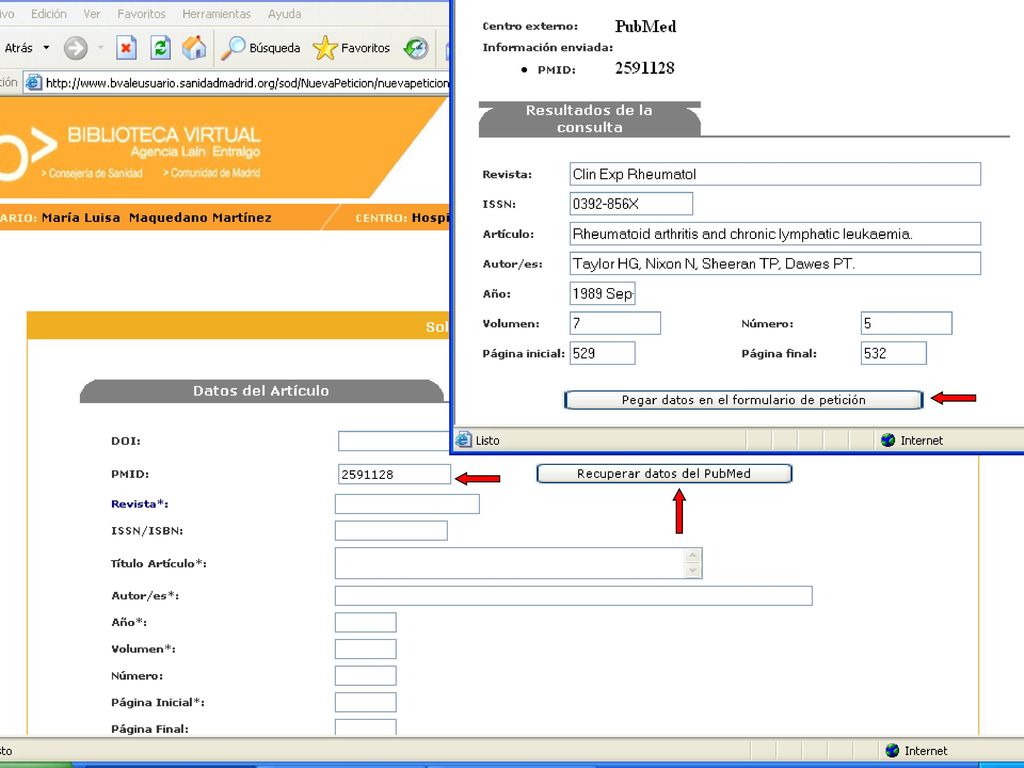This screenshot has width=1024, height=768.
Task: Focus the empty Volumen field in the request form
Action: pyautogui.click(x=366, y=649)
